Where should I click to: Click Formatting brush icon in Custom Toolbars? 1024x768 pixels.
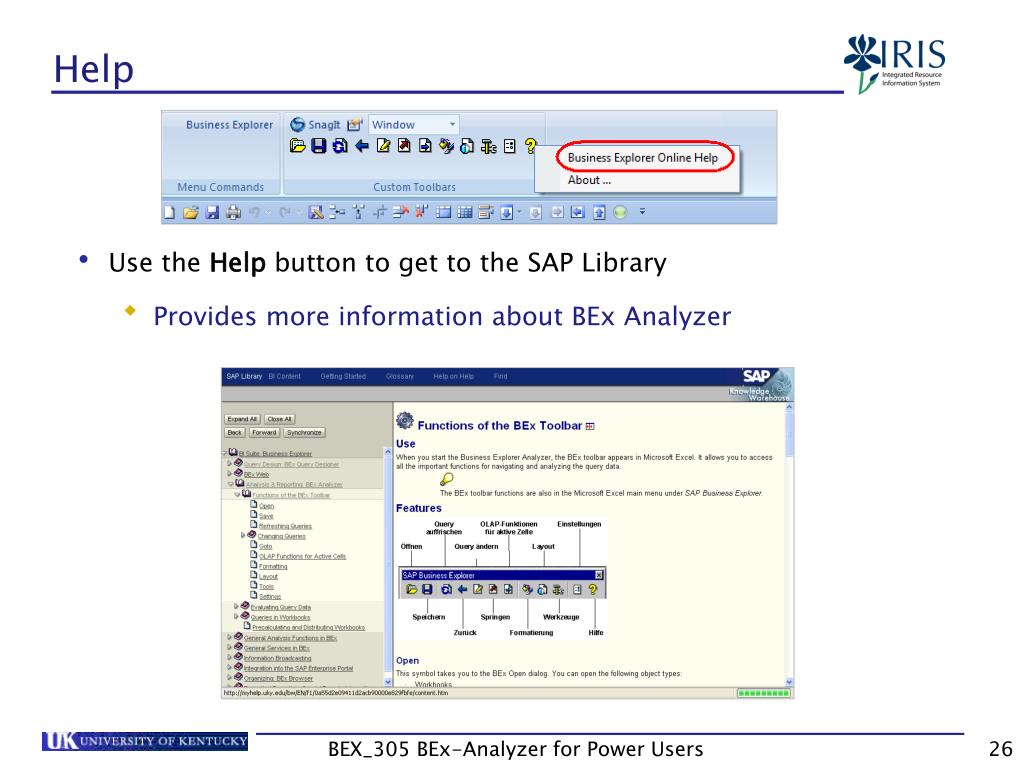pos(446,146)
